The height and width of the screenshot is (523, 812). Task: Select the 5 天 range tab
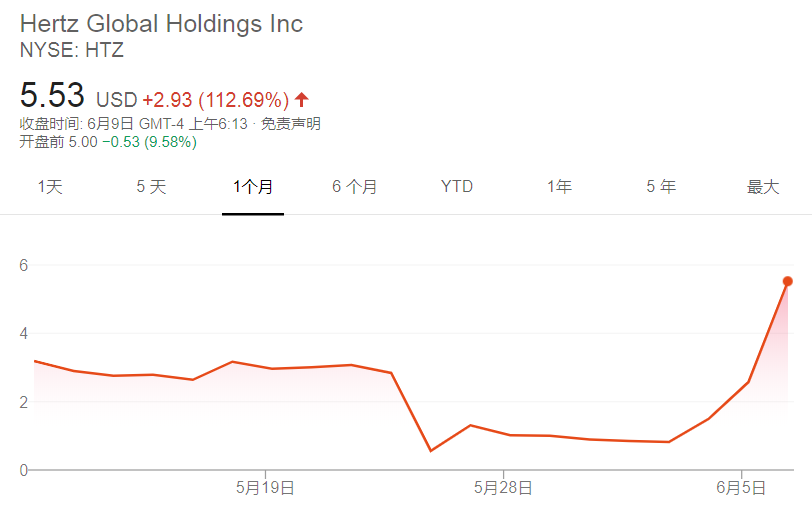[x=151, y=187]
